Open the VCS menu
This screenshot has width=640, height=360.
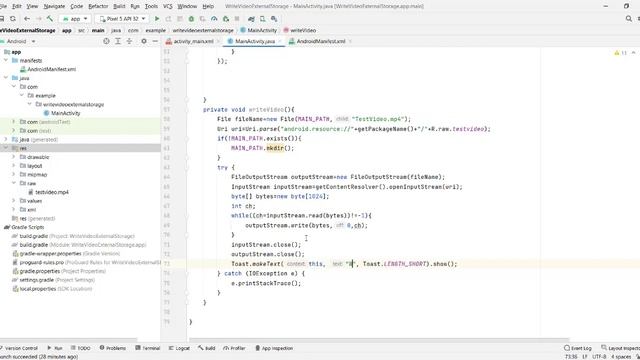click(x=167, y=6)
